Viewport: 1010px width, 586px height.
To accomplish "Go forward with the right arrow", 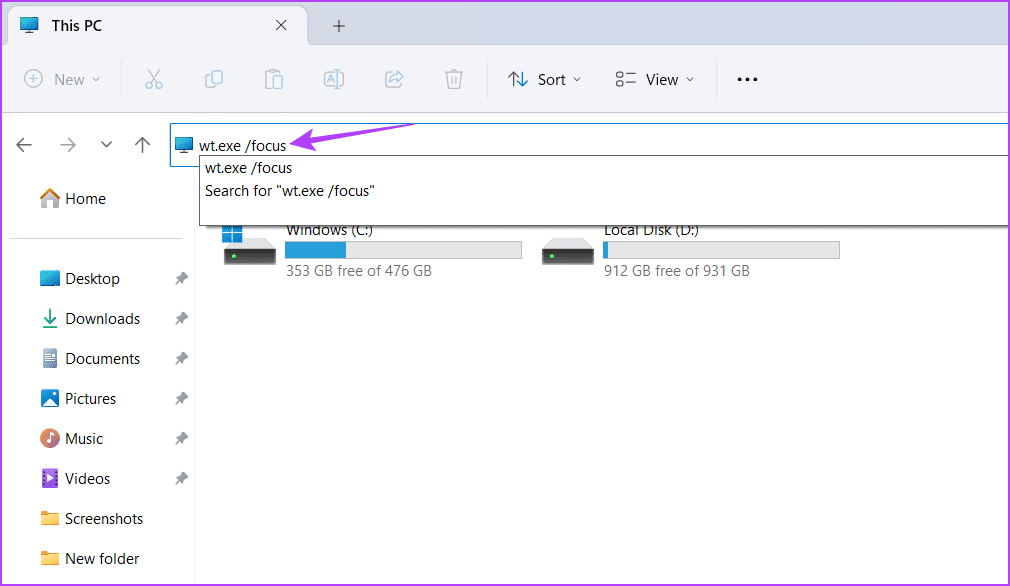I will point(68,145).
